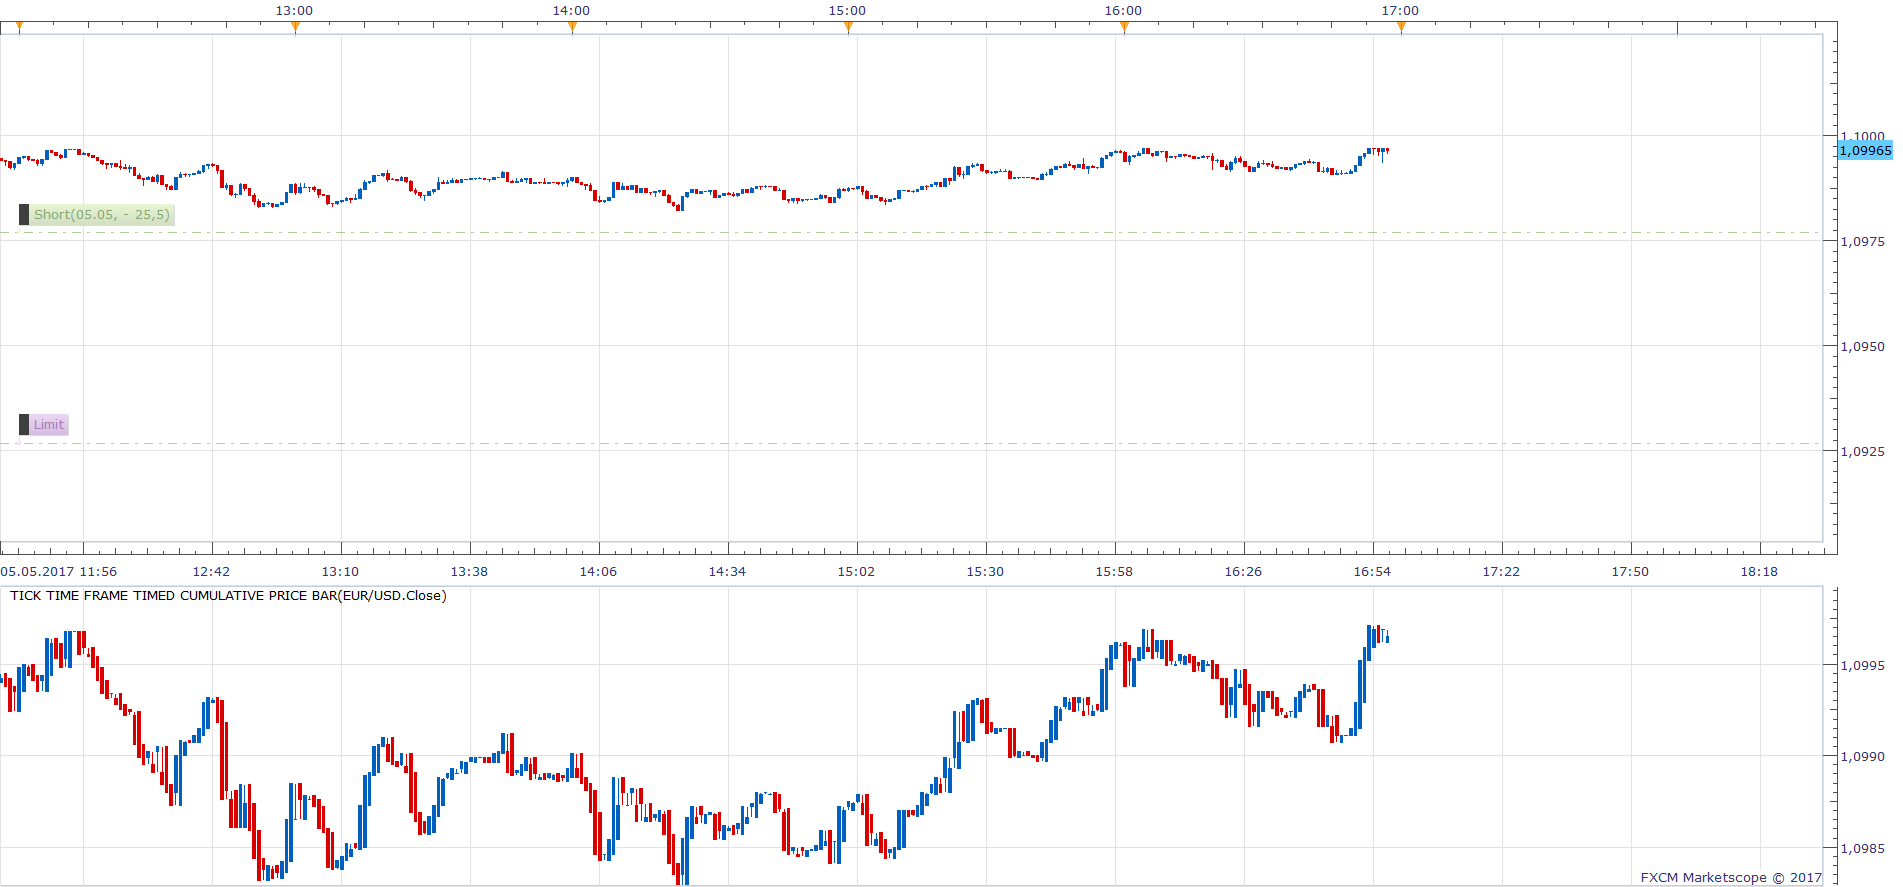Click the 14:06 time axis label
The height and width of the screenshot is (887, 1903).
[598, 572]
